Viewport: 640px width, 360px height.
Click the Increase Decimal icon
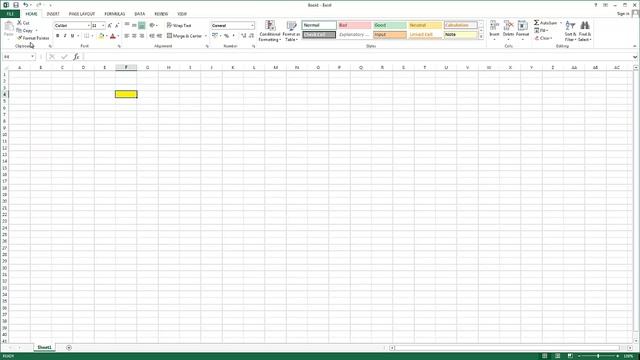point(244,36)
